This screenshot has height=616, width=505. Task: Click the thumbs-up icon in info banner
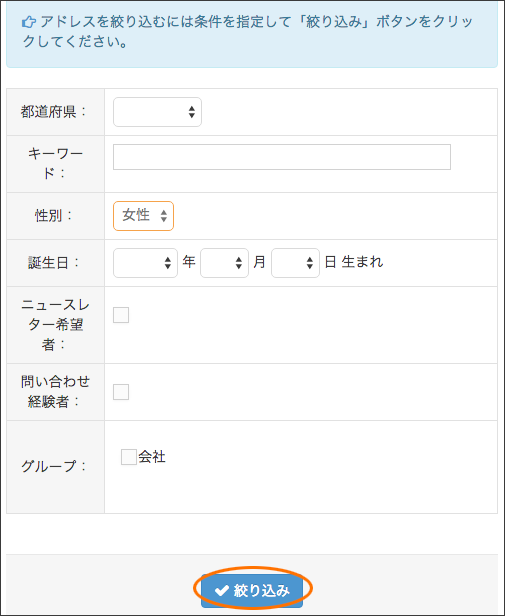coord(29,22)
